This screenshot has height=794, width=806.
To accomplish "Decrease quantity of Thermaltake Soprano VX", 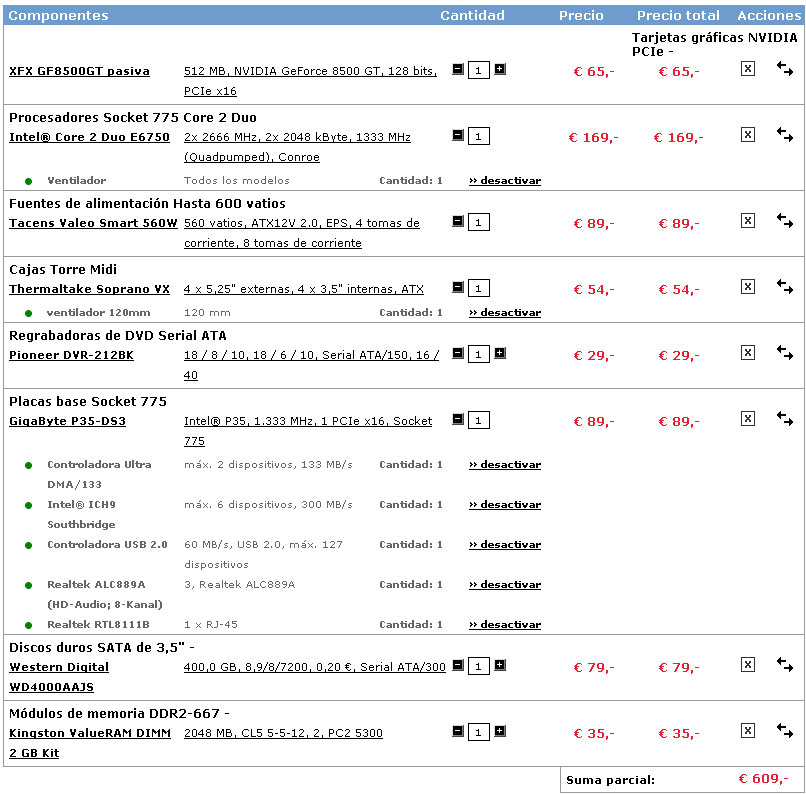I will point(458,287).
